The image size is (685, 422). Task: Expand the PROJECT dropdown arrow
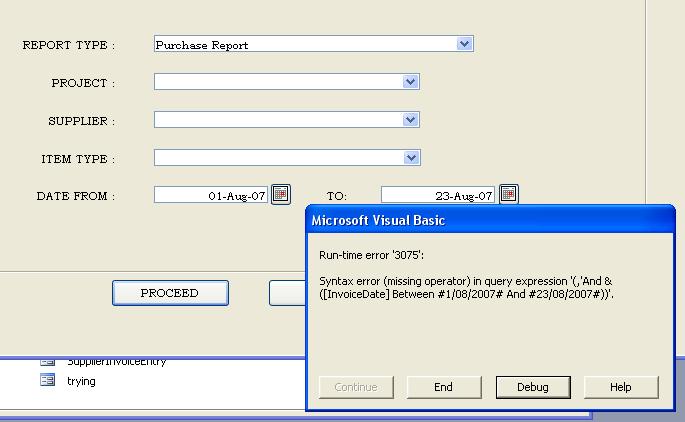coord(410,82)
